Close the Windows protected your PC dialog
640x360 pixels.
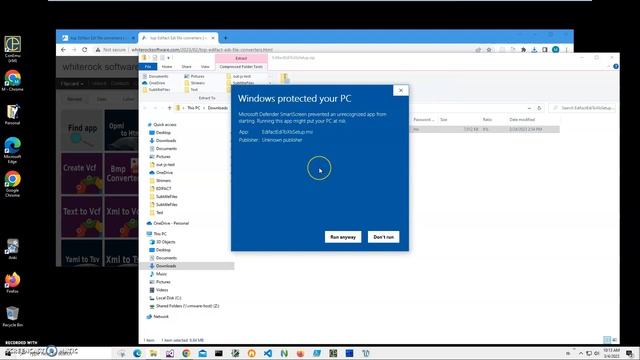coord(401,90)
